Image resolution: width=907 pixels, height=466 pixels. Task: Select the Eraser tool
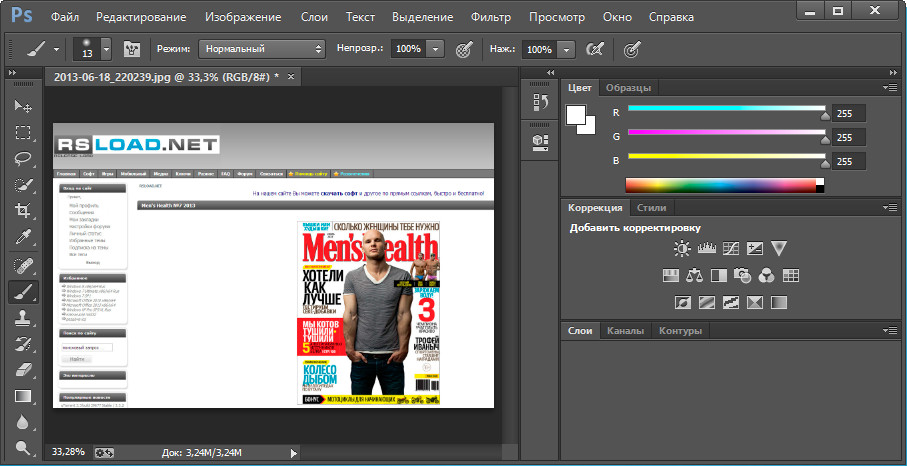click(23, 369)
